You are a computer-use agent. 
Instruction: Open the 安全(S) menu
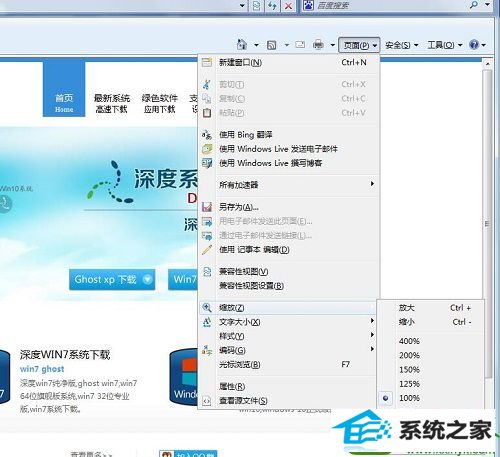401,45
